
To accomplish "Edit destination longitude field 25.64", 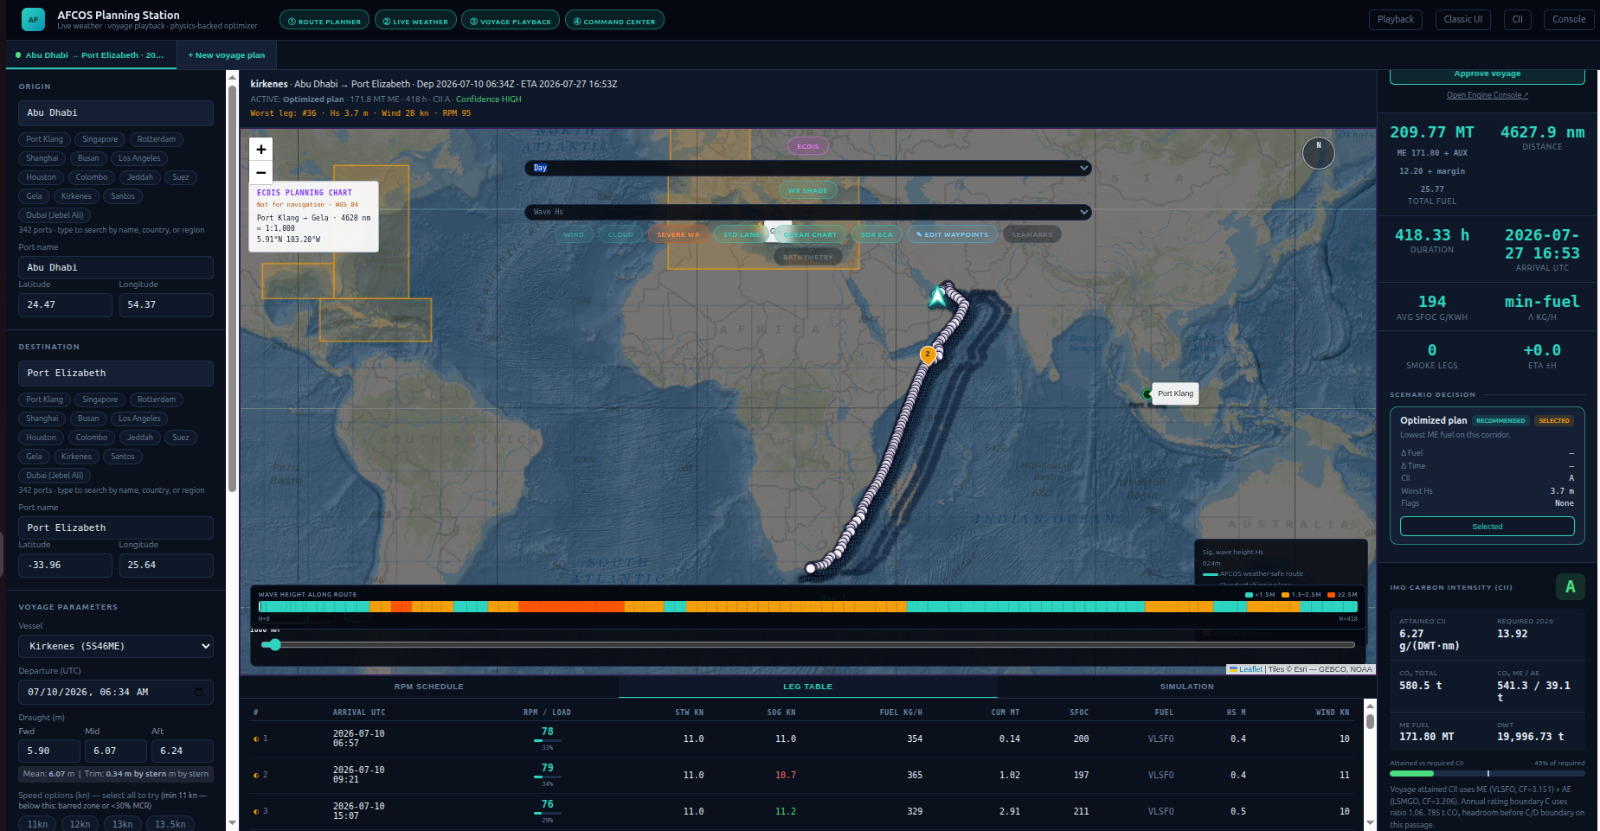I will coord(166,565).
